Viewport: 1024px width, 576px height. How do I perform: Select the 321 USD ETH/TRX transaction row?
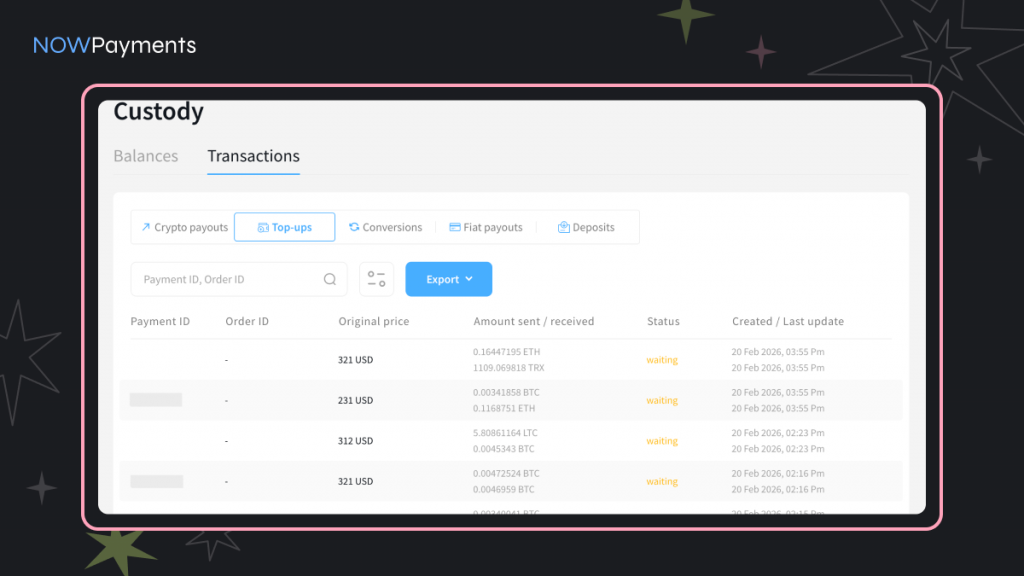point(510,360)
